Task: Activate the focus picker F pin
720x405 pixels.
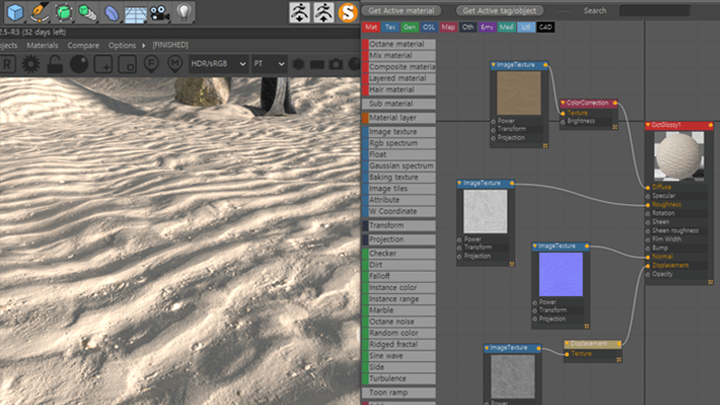Action: click(151, 64)
